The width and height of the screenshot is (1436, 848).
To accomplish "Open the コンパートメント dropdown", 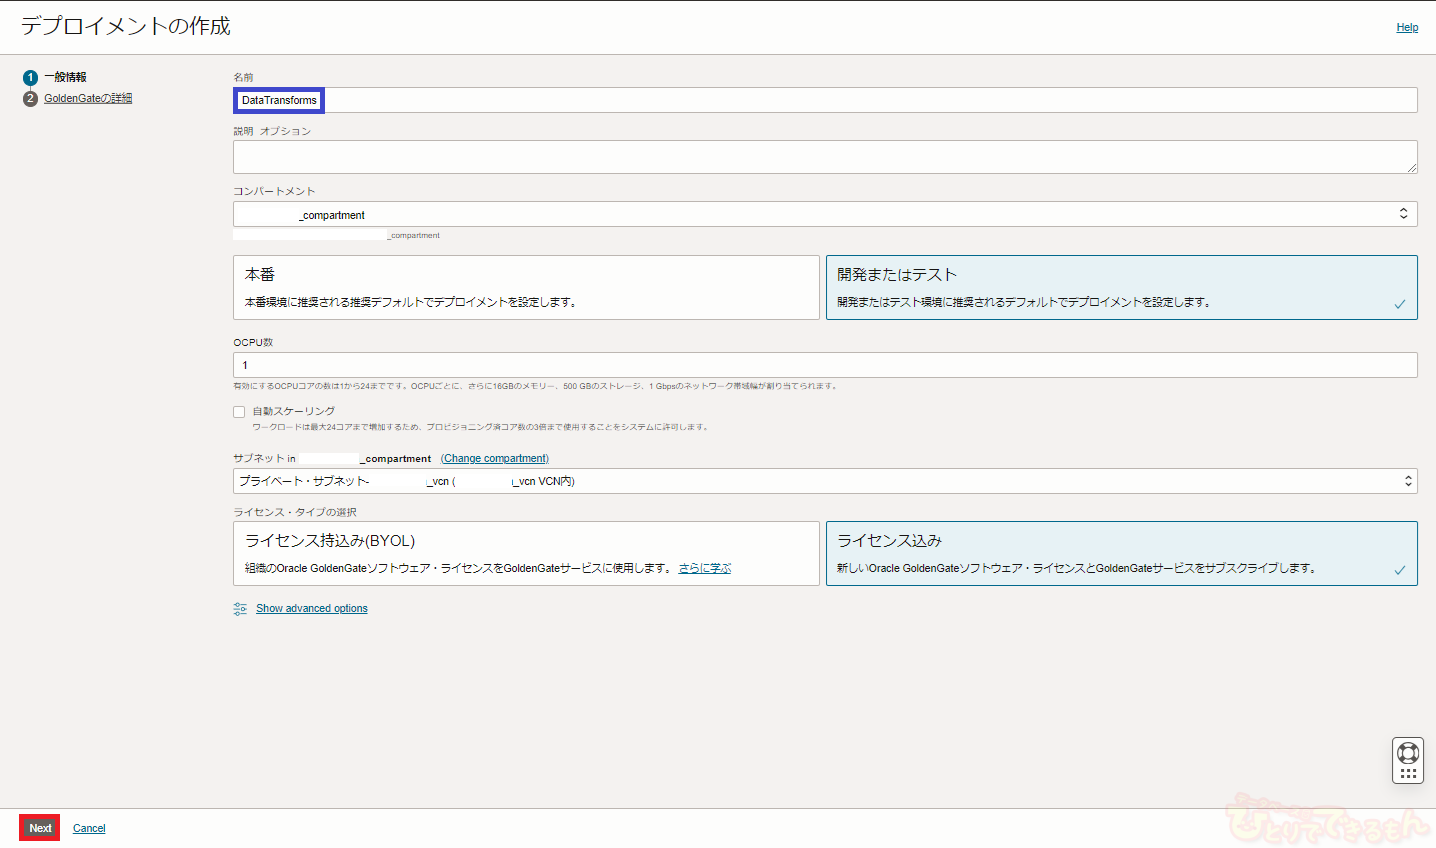I will 824,215.
